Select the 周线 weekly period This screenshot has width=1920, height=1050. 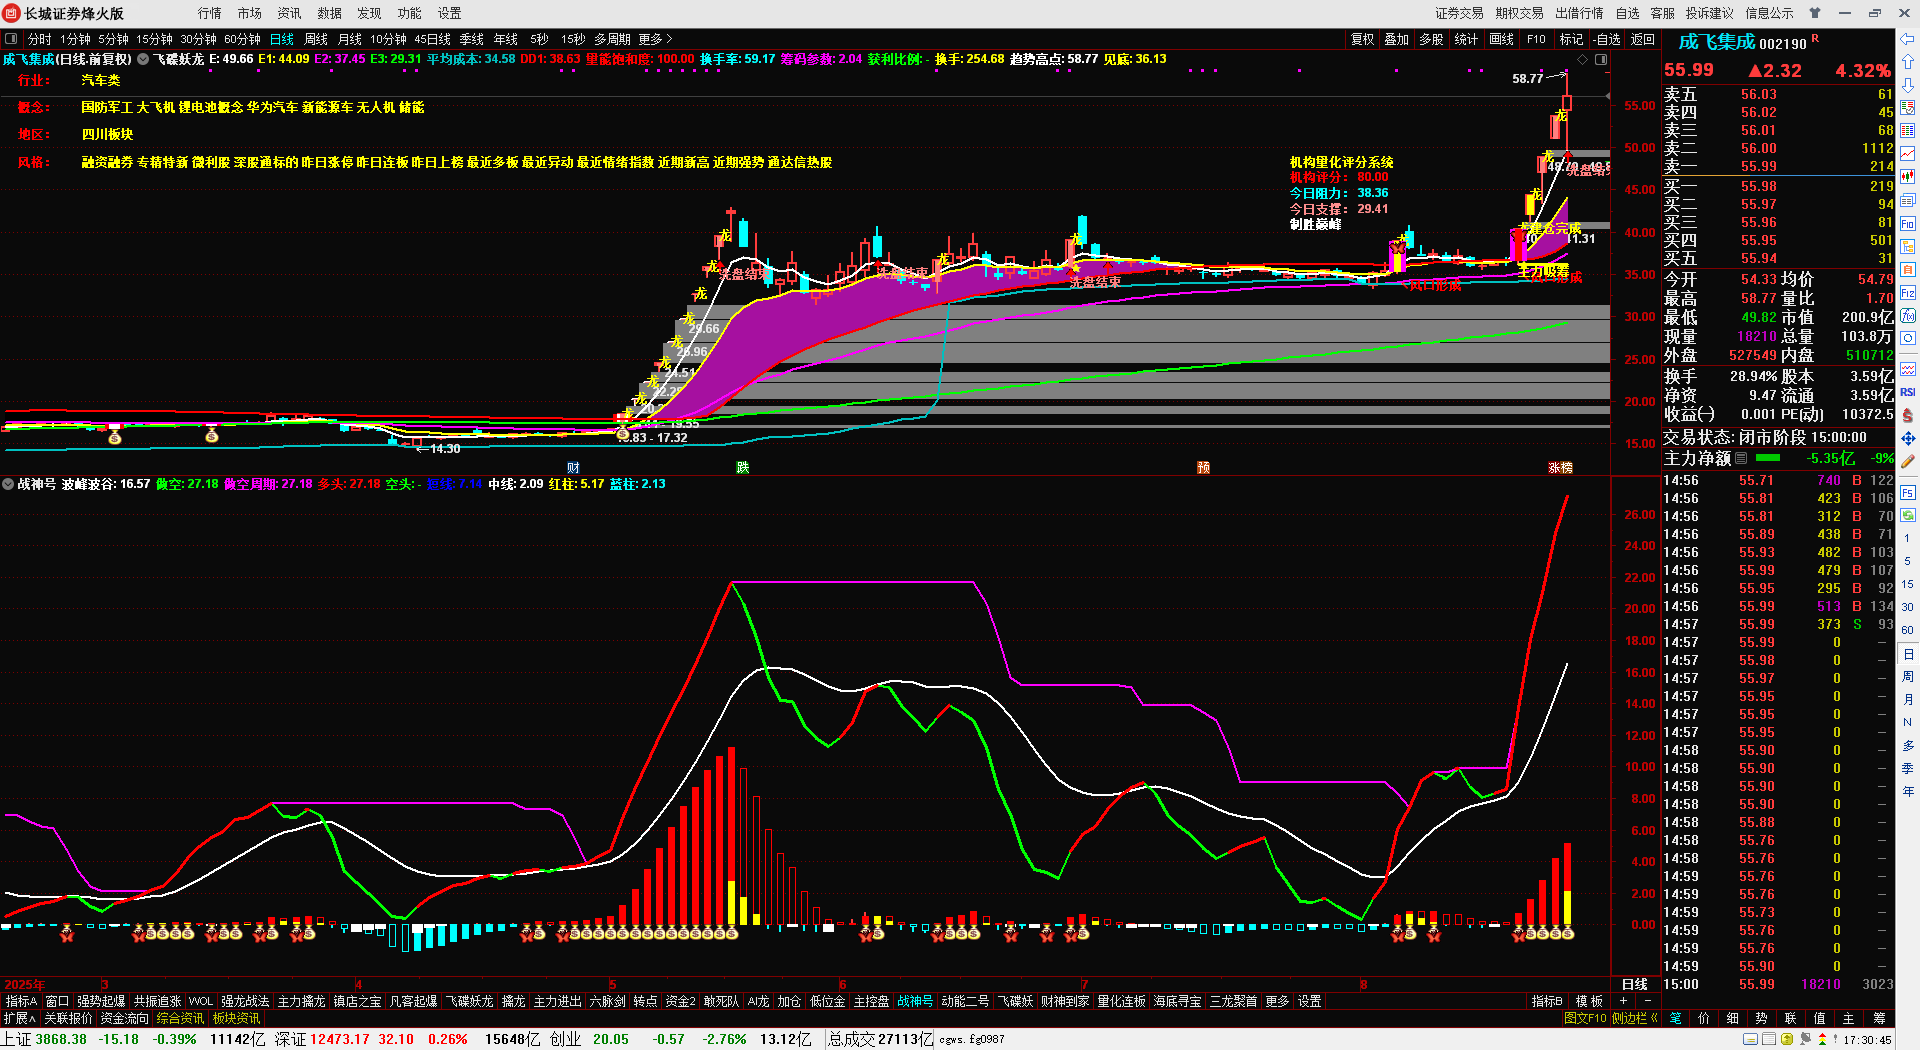pos(316,39)
